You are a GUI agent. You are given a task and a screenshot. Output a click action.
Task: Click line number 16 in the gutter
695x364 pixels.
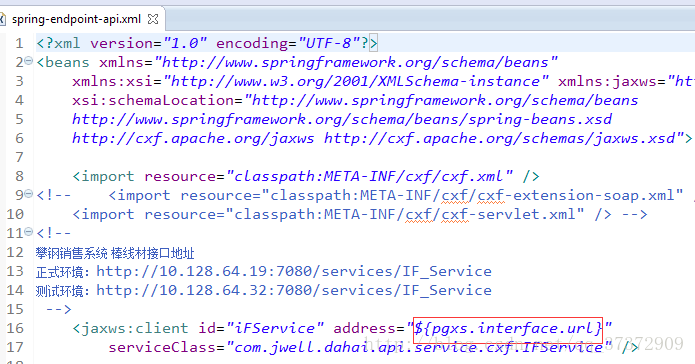15,329
